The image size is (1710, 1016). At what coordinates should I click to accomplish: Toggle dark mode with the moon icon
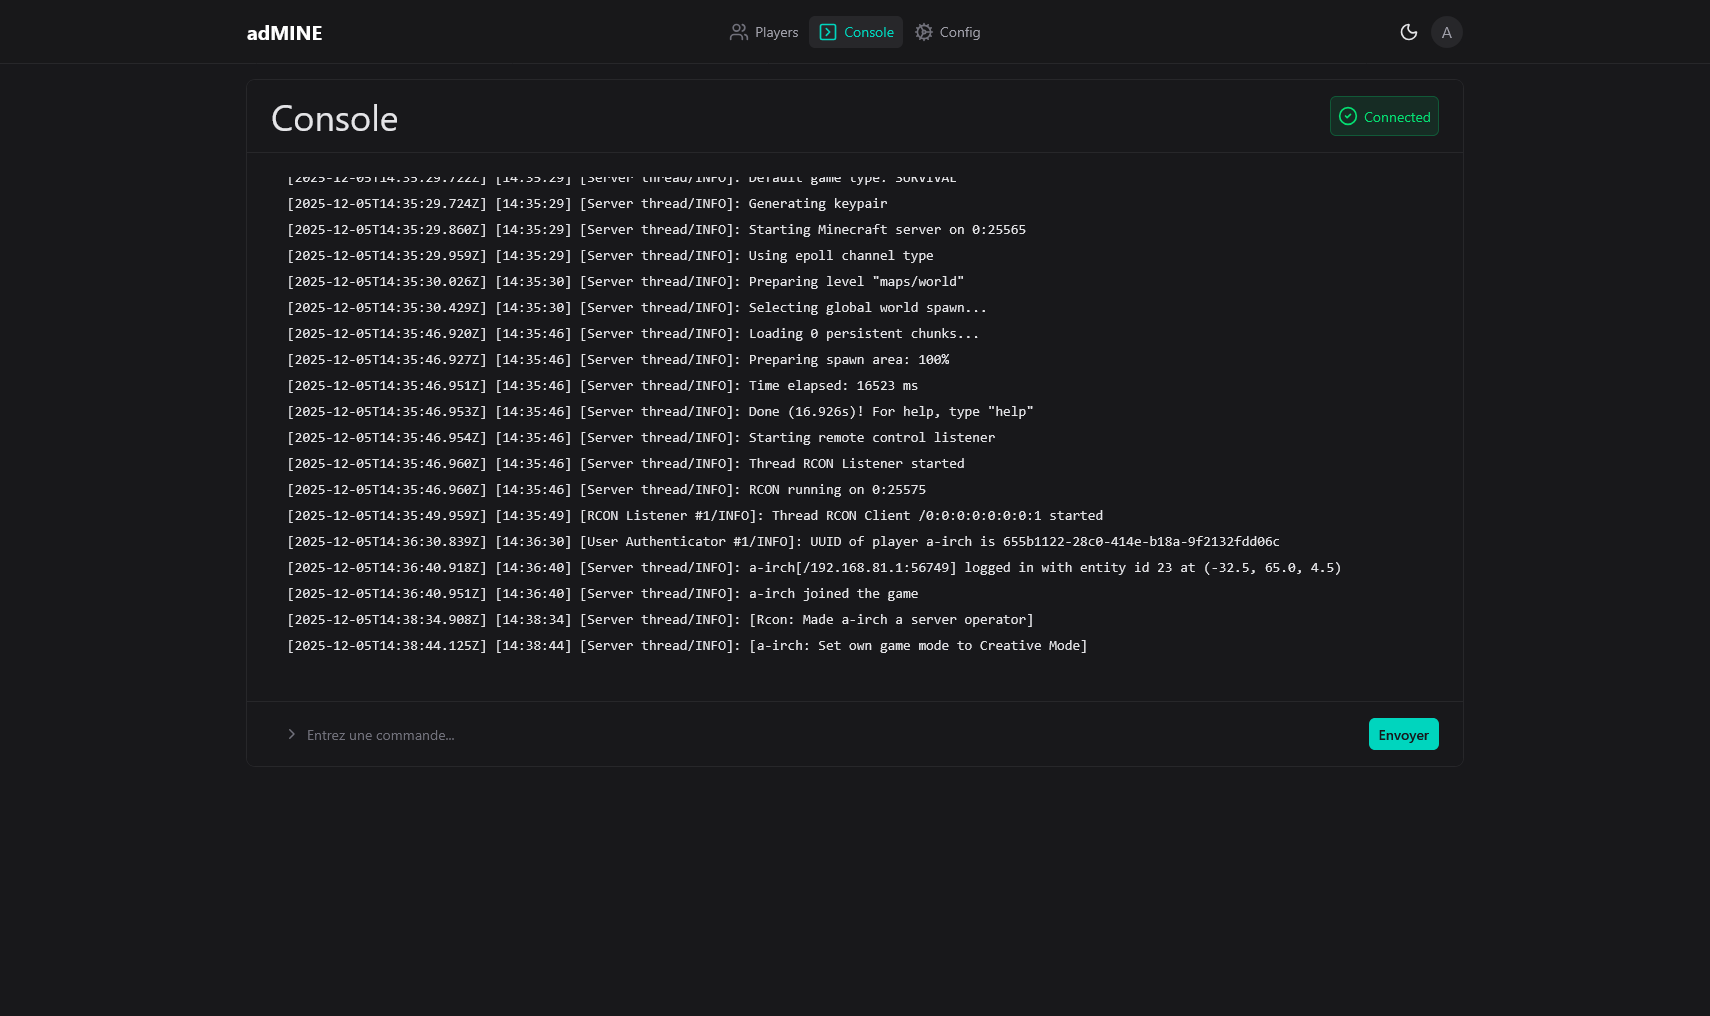pos(1408,32)
